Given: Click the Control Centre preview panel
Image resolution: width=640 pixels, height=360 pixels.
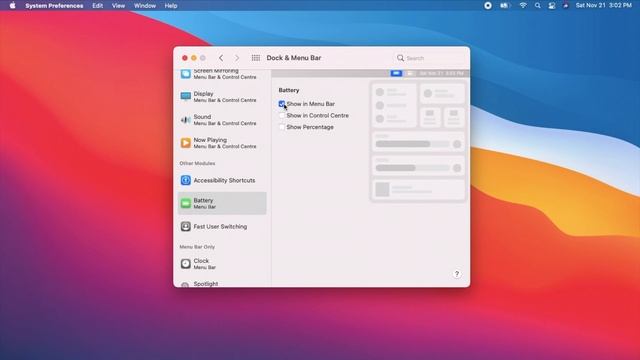Looking at the screenshot, I should click(x=418, y=142).
